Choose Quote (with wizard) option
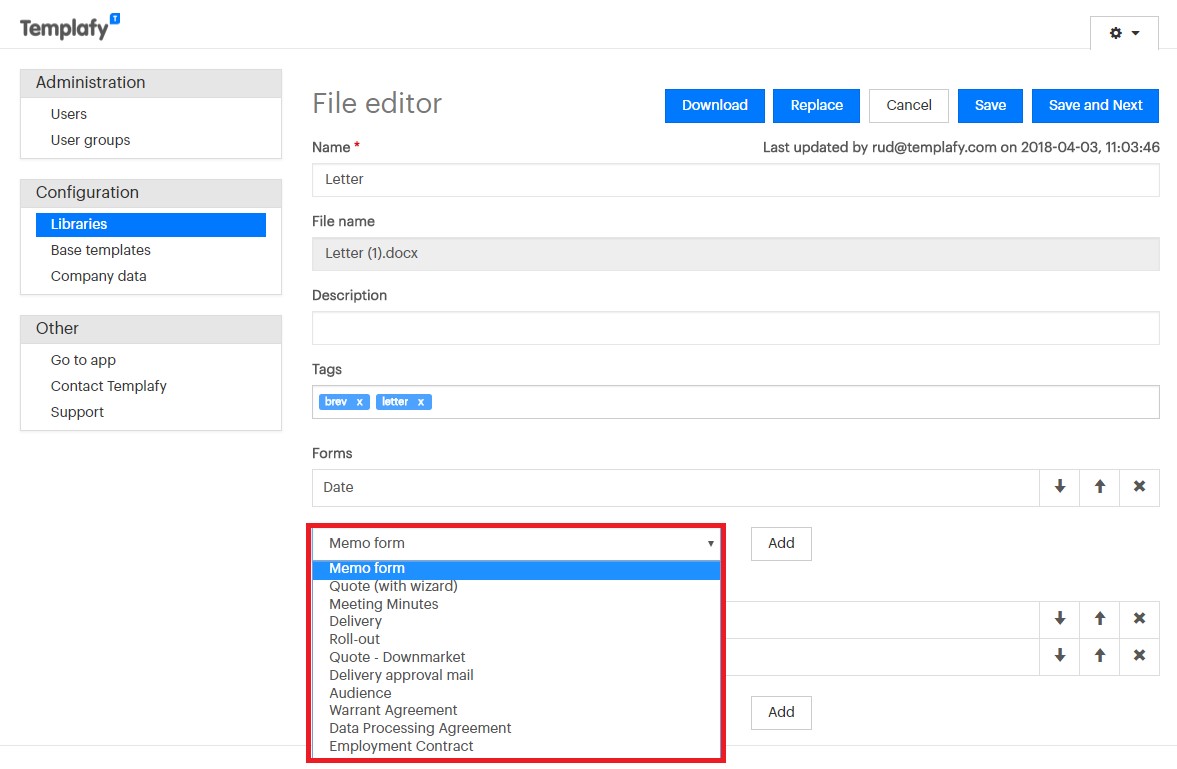The width and height of the screenshot is (1177, 769). 516,587
